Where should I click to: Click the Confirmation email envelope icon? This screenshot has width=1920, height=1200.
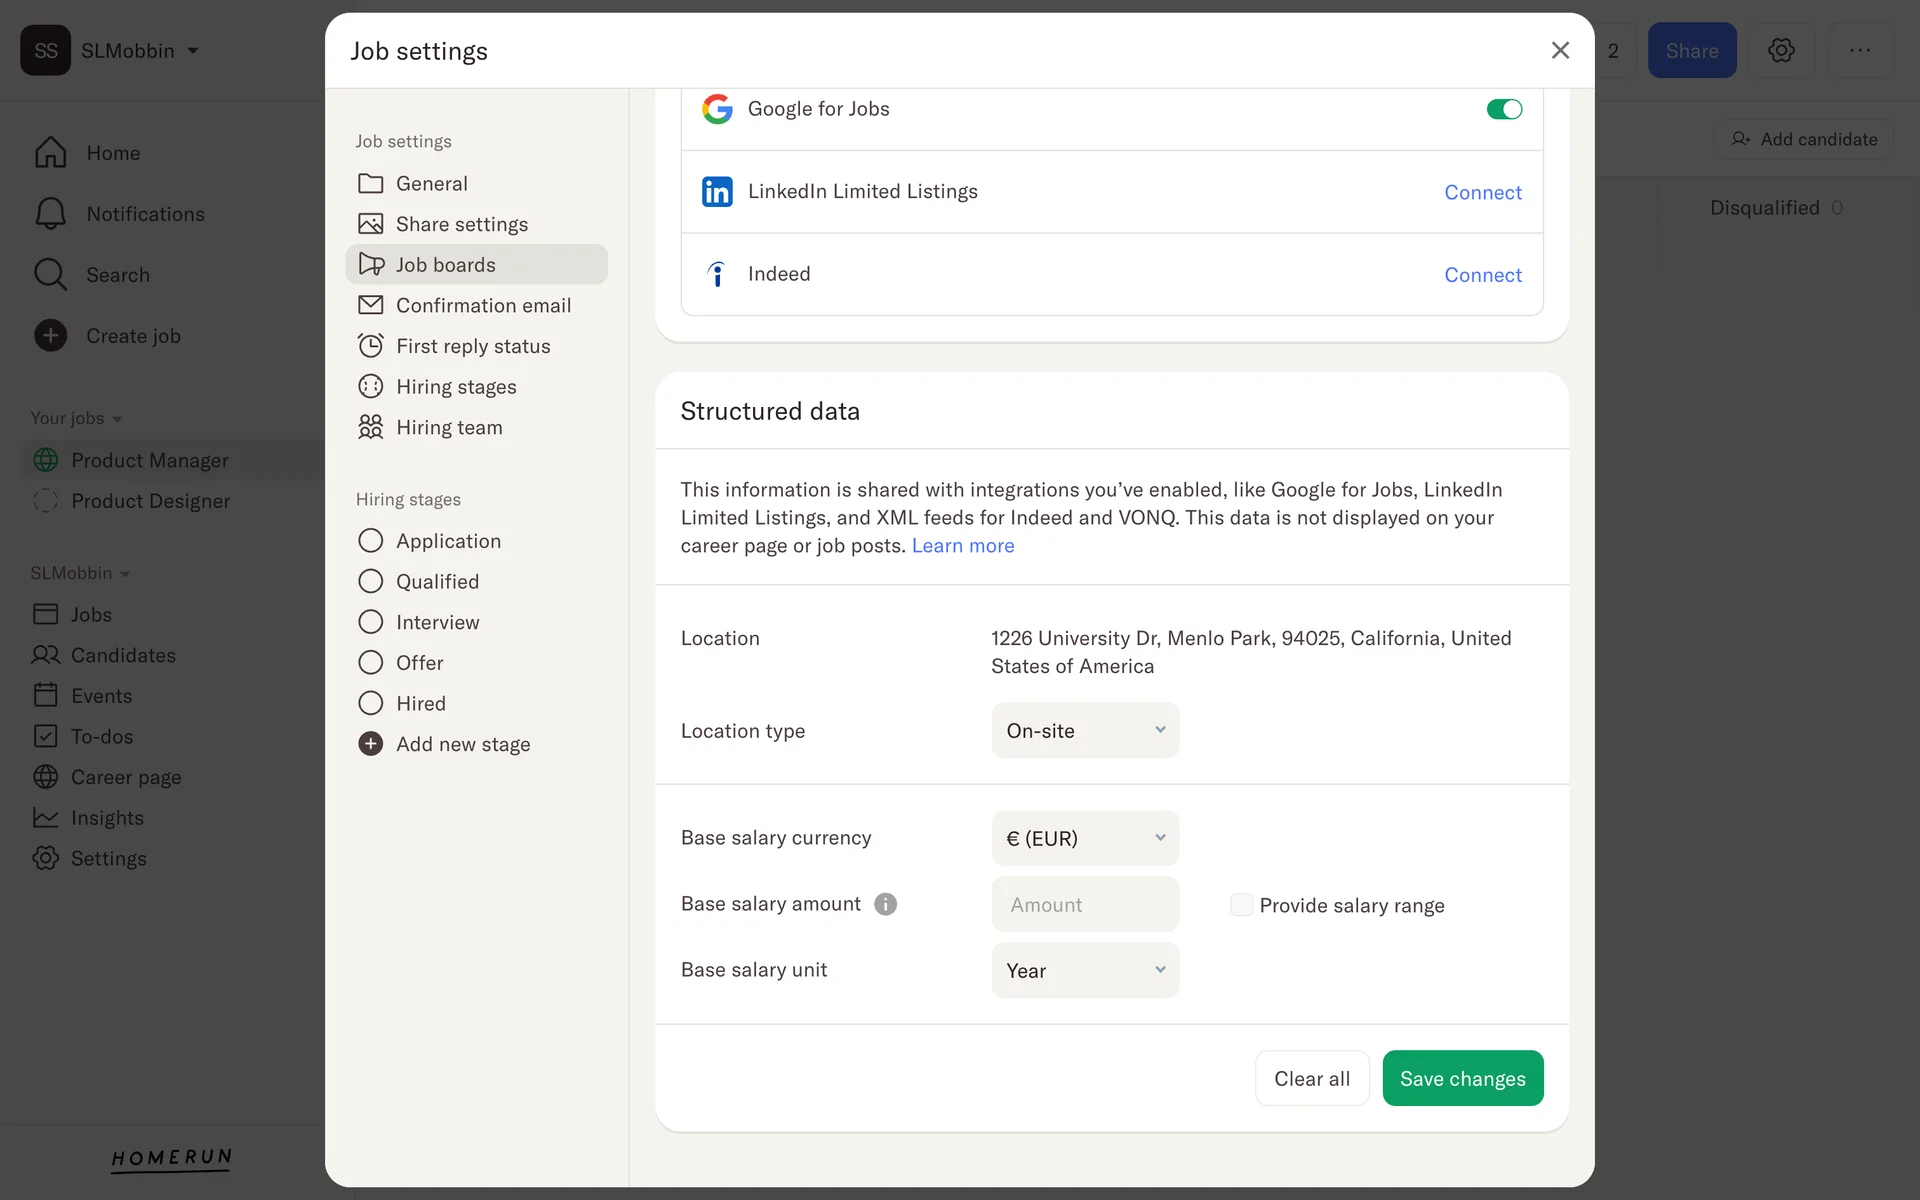click(370, 305)
